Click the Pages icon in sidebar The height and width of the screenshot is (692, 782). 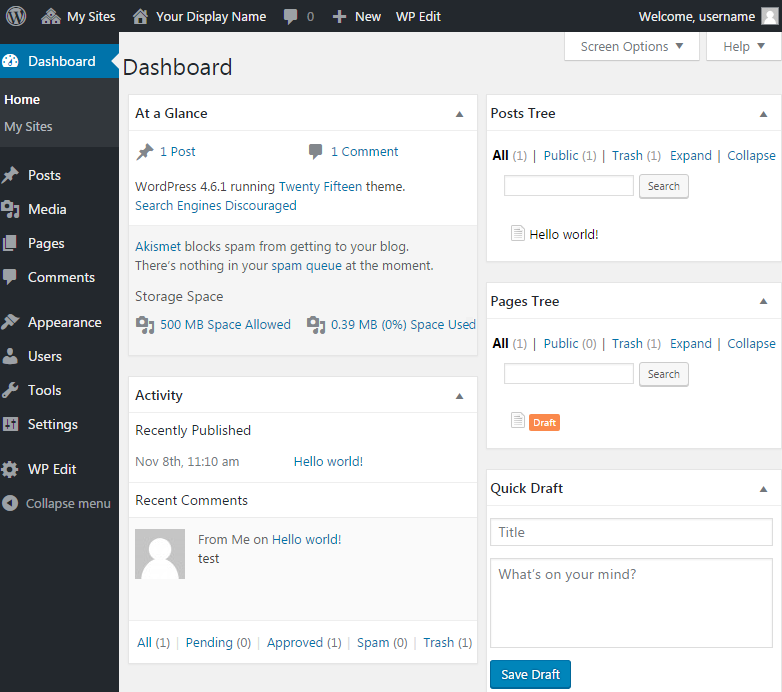10,243
